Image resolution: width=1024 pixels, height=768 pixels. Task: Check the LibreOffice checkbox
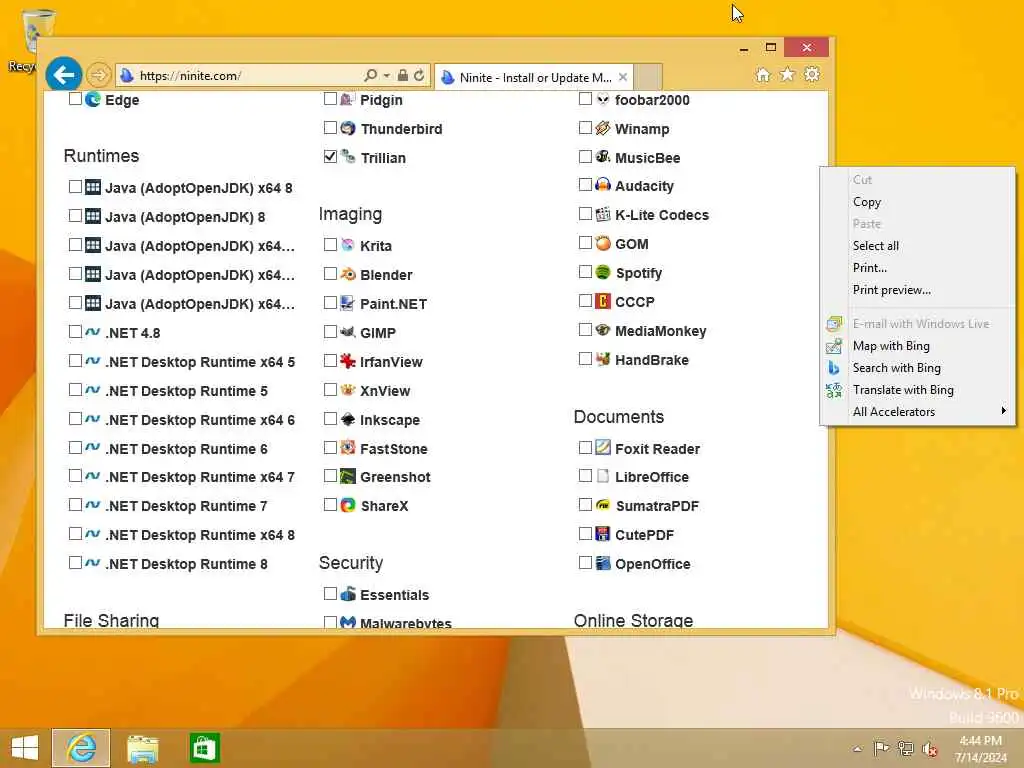[585, 476]
